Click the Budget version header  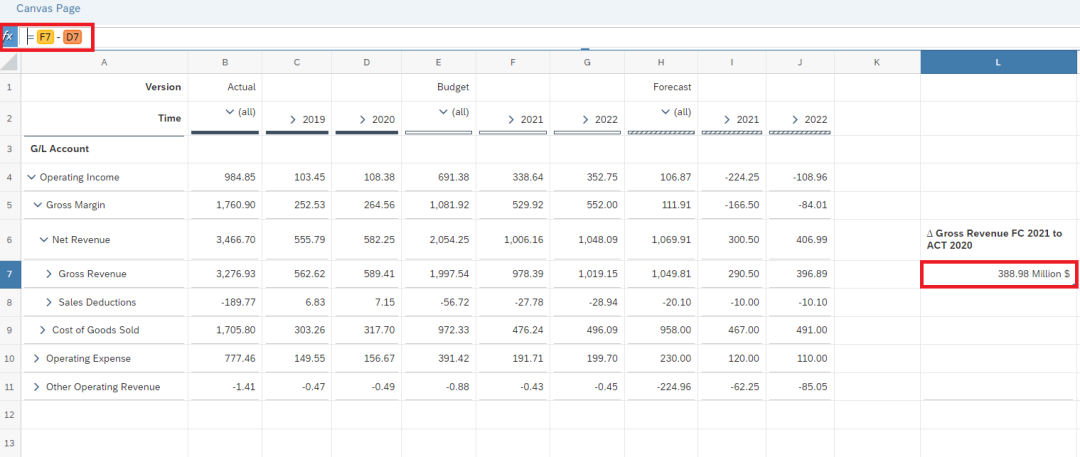pyautogui.click(x=453, y=87)
